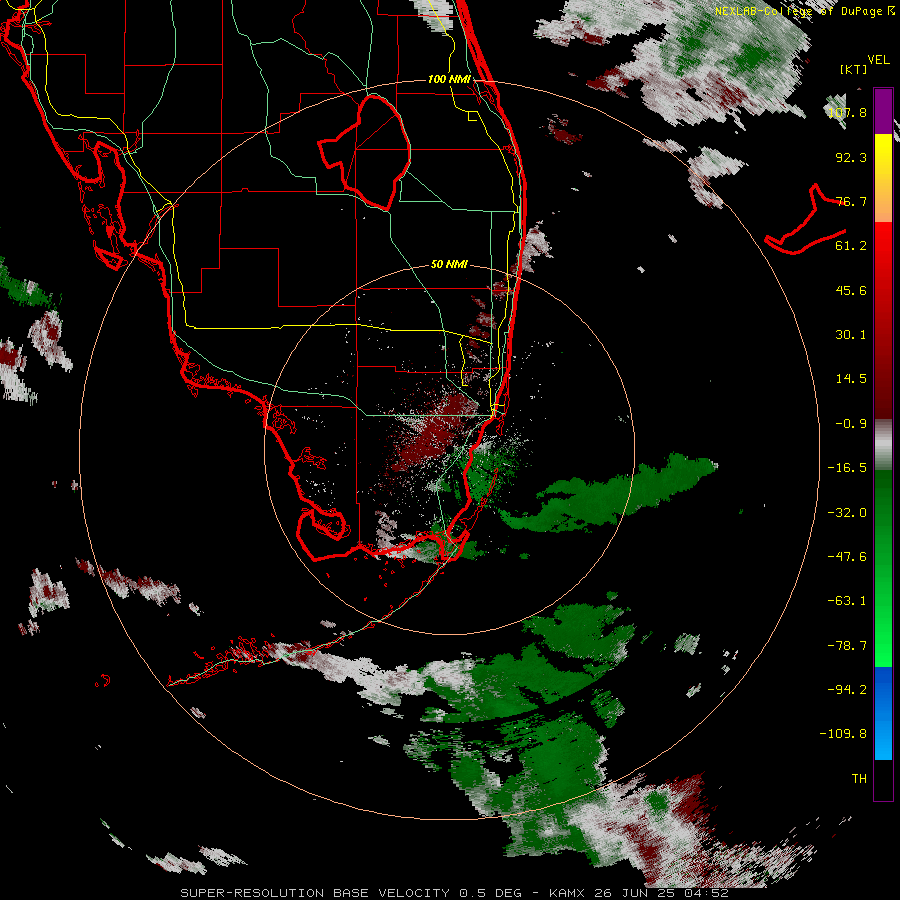Click the NEXLAB-College of DuPage header text

pos(805,11)
